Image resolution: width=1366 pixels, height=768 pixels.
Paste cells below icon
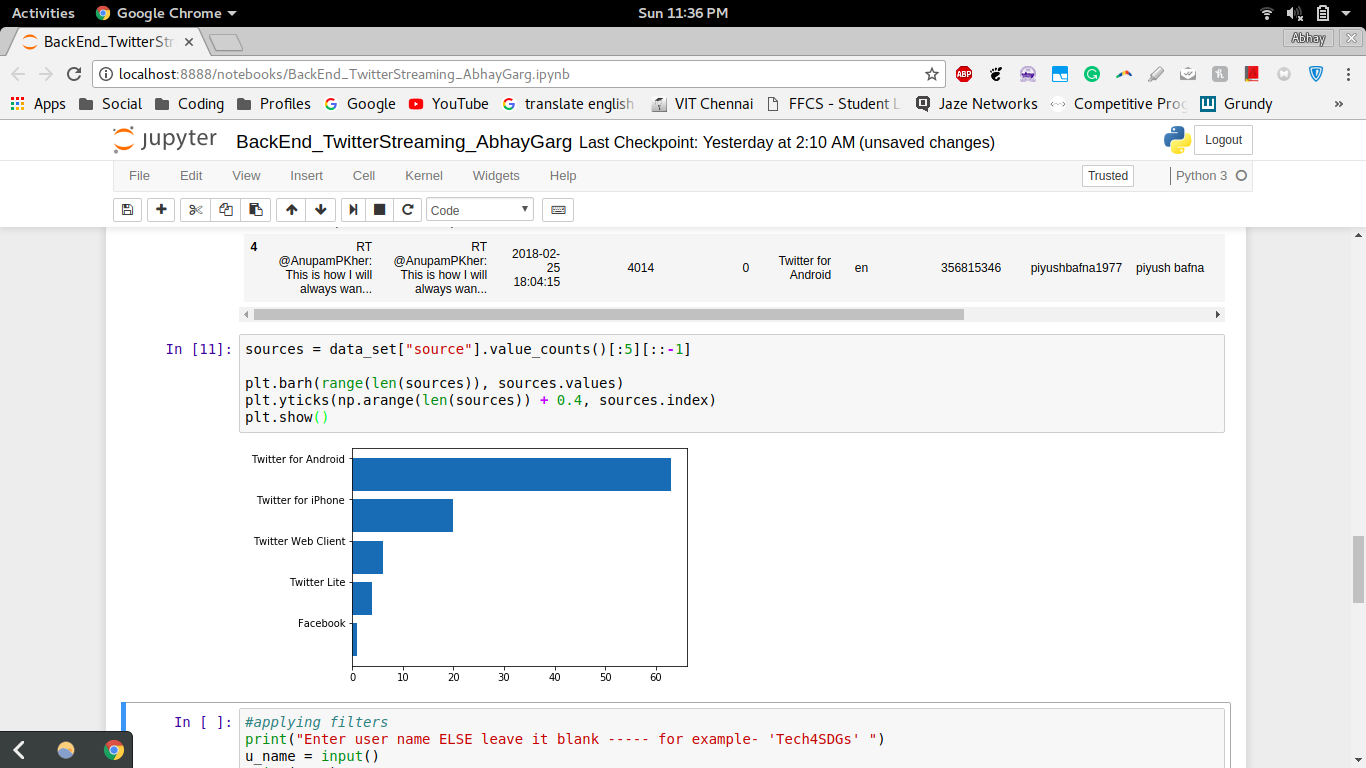256,210
